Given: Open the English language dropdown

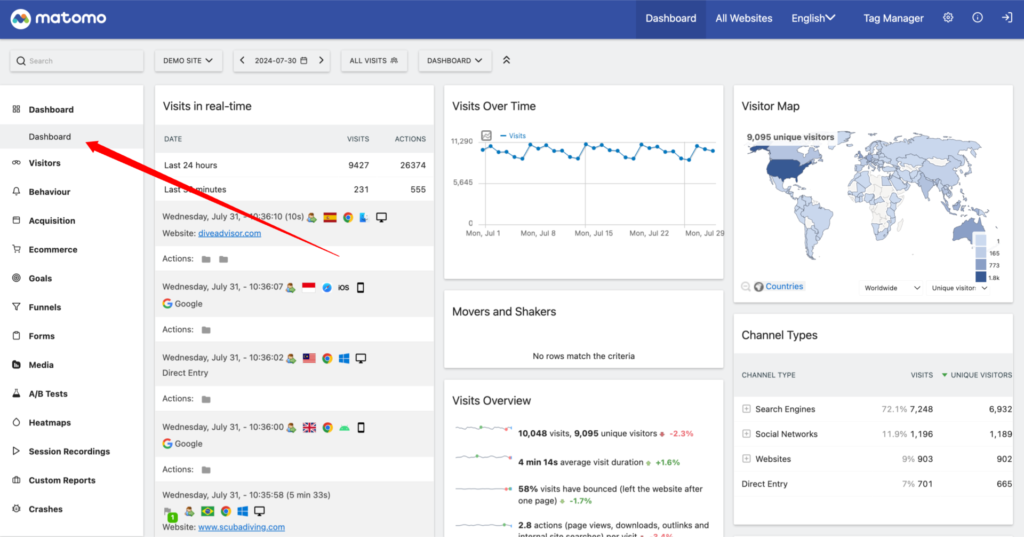Looking at the screenshot, I should [813, 18].
